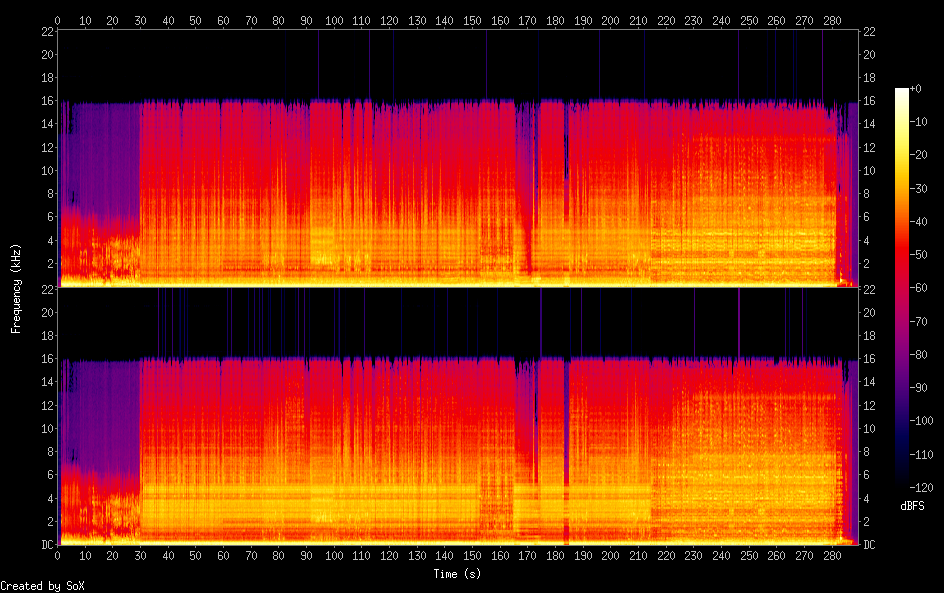The image size is (944, 593).
Task: Click the '16' tick on the upper channel's left axis
Action: [x=48, y=101]
